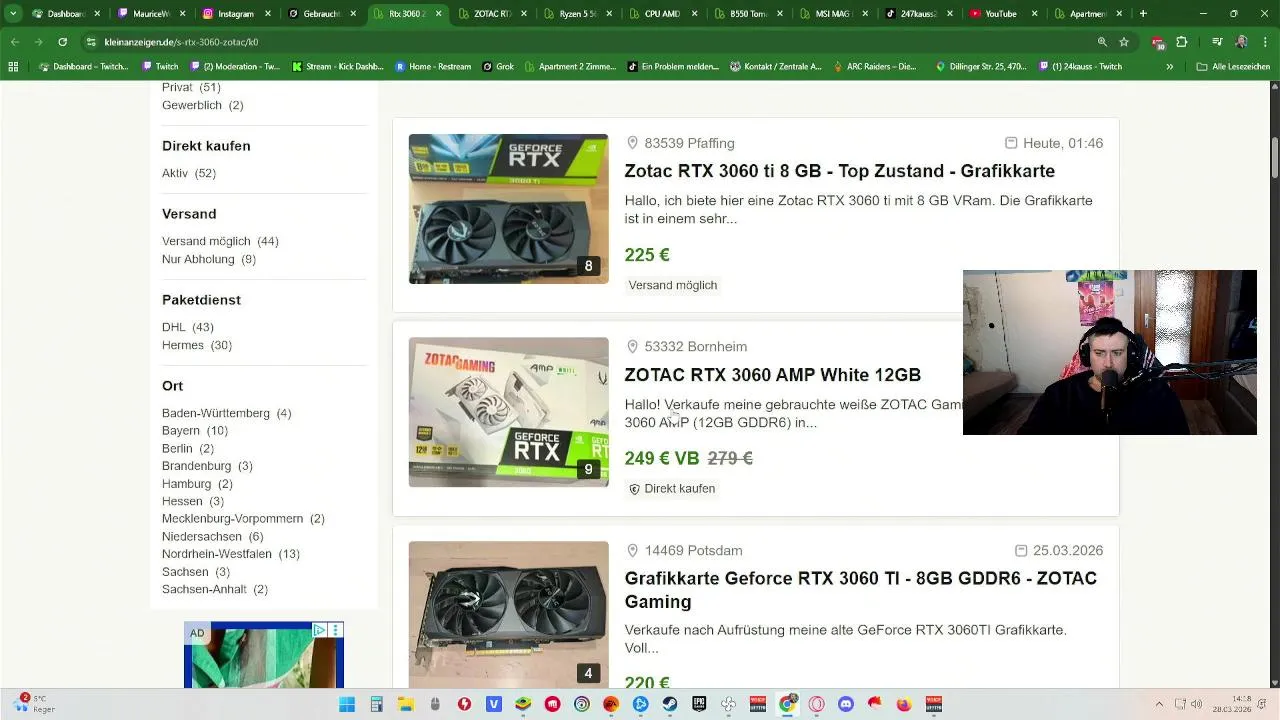Click the location pin next to 14469 Potsdam
The image size is (1280, 720).
pyautogui.click(x=632, y=551)
